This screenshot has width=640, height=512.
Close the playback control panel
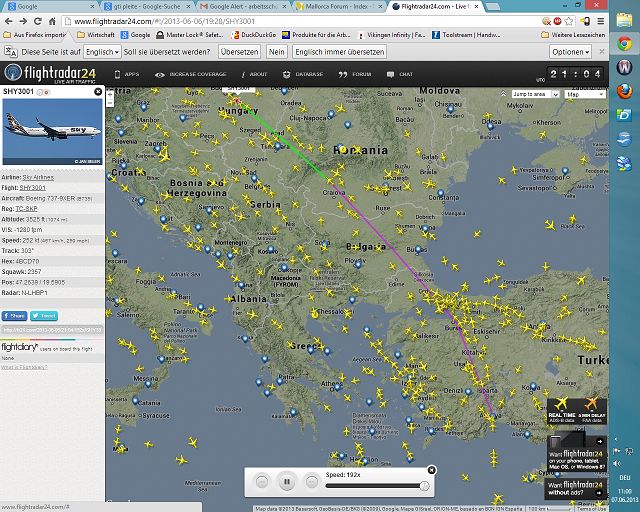click(432, 469)
